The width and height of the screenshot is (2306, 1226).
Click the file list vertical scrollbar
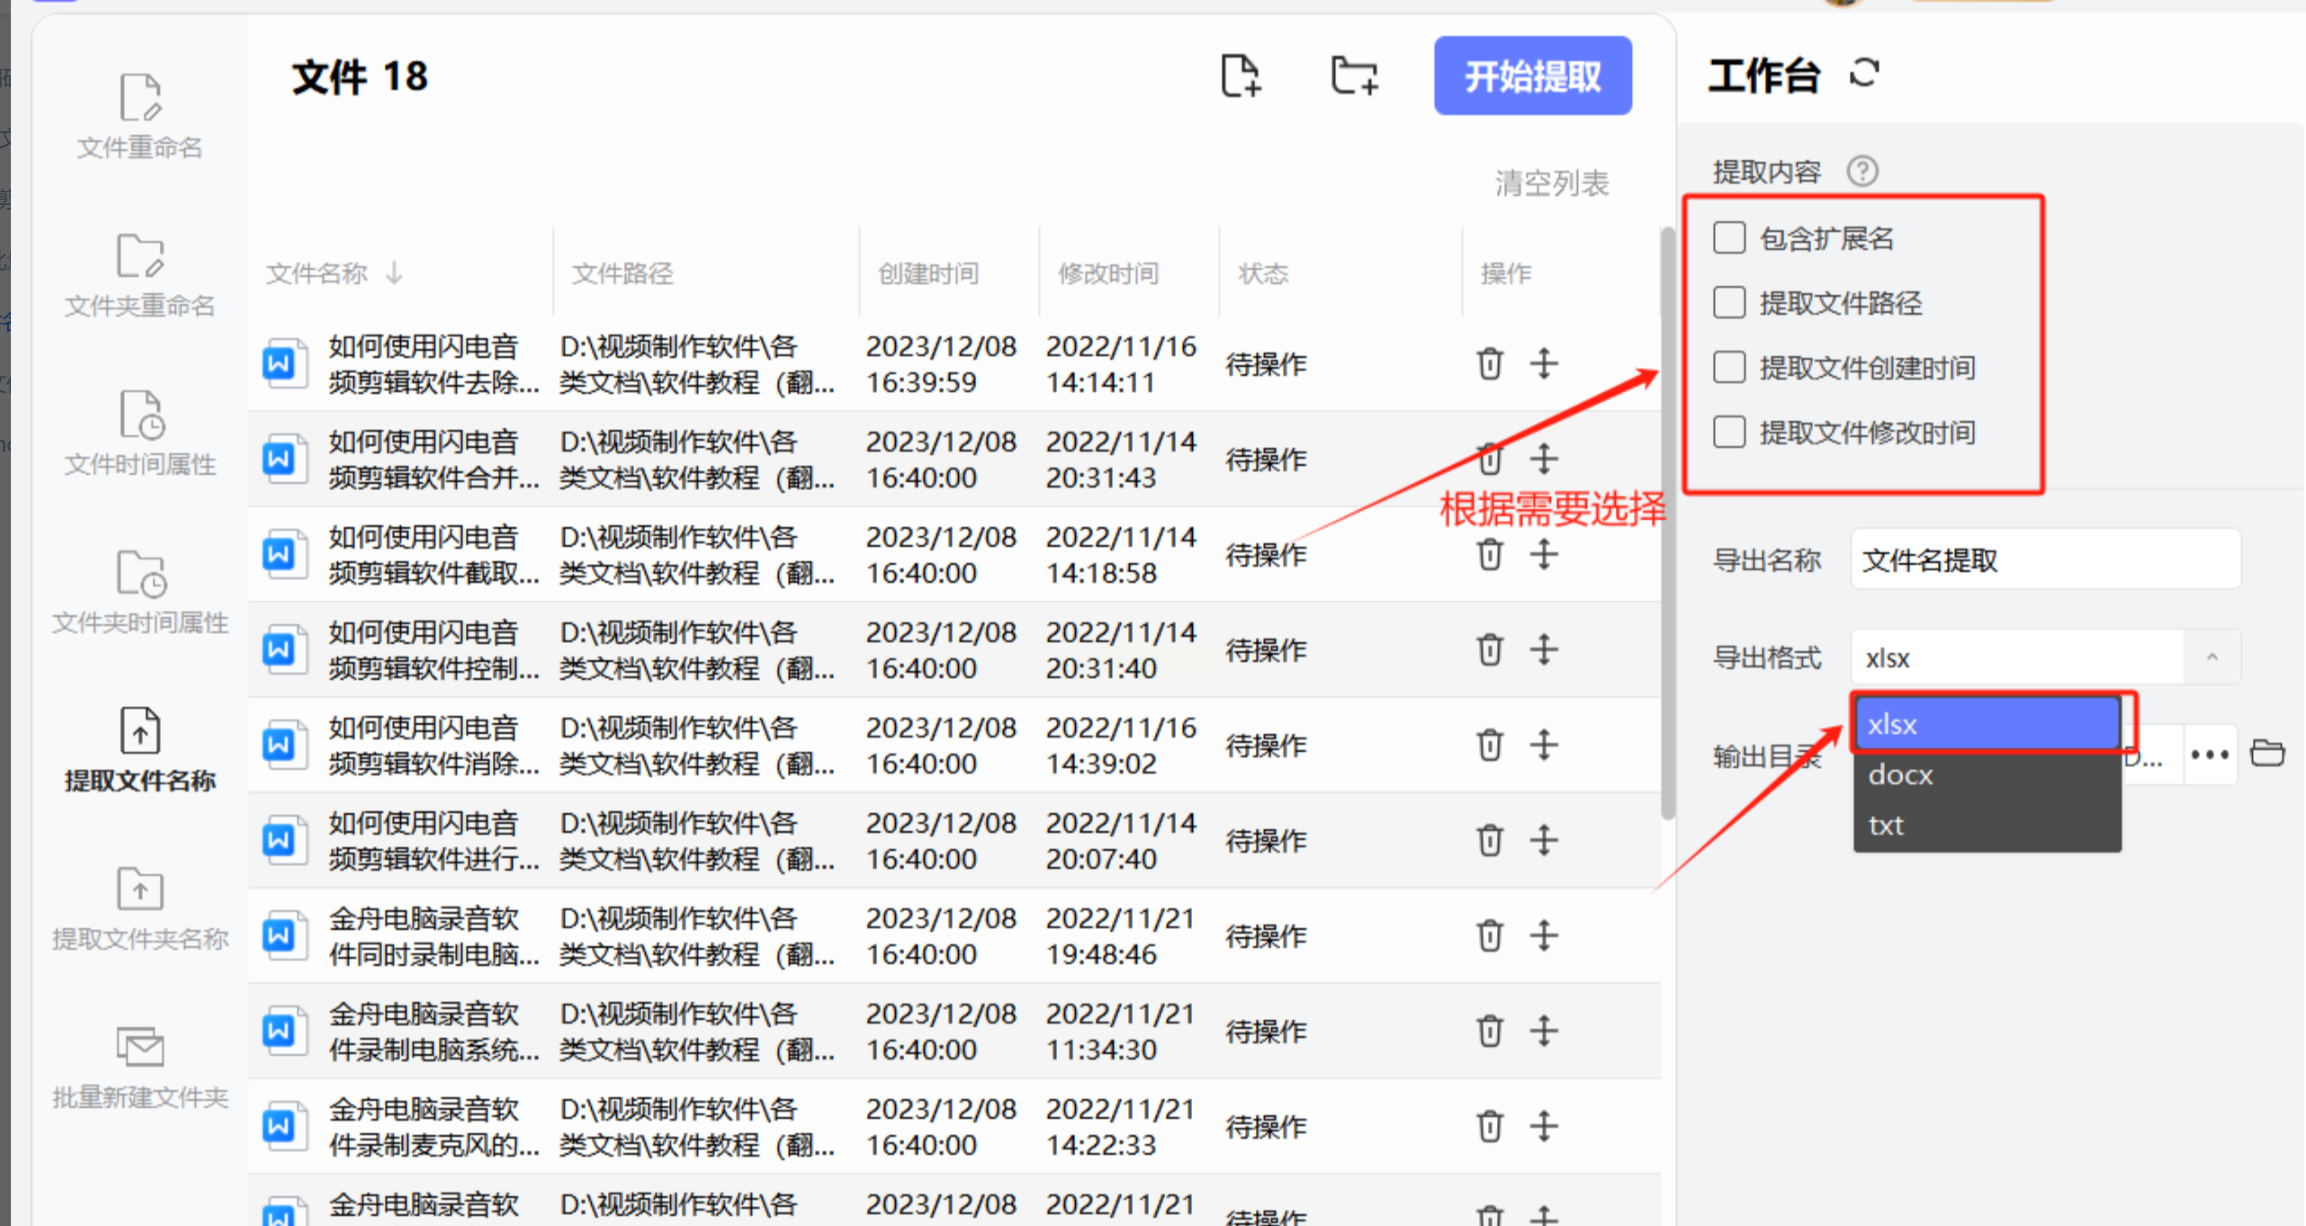[x=1667, y=520]
